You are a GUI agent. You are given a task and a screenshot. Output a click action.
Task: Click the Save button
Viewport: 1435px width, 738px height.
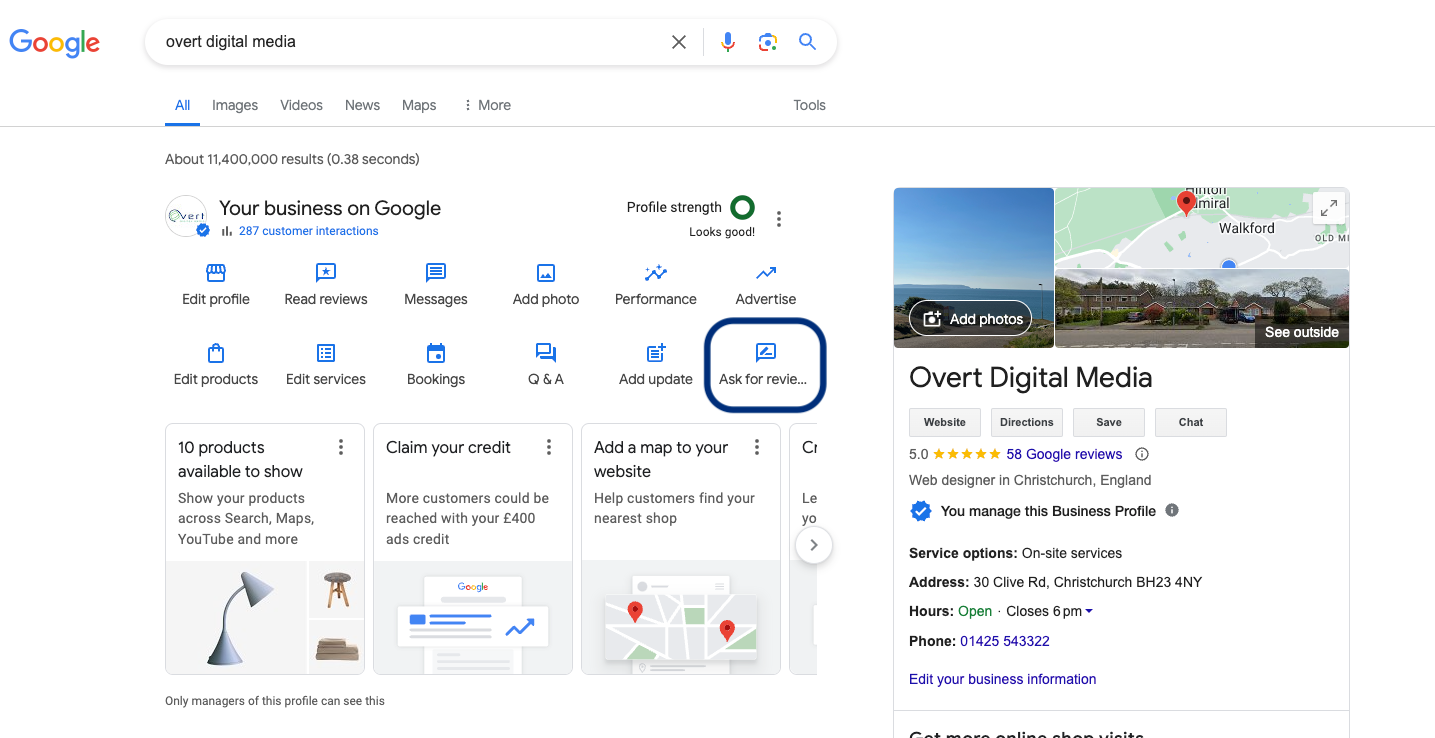(1109, 422)
